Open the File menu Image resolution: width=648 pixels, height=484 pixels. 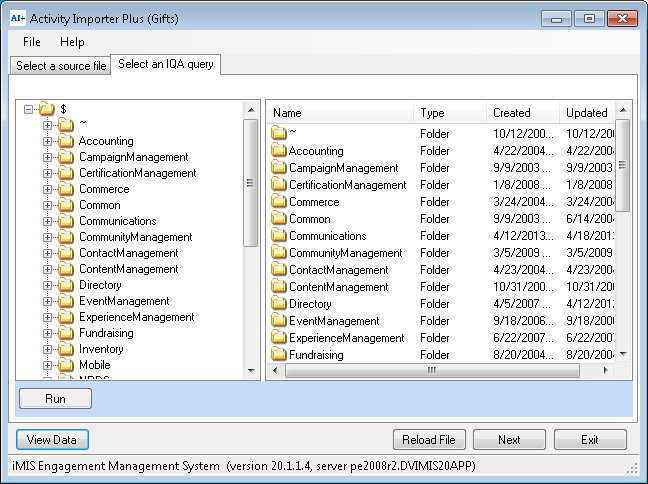(x=32, y=42)
